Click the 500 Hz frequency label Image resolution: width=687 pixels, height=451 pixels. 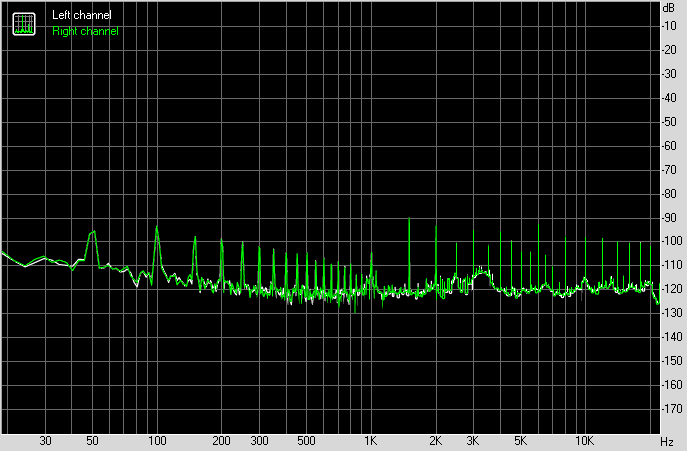point(306,441)
